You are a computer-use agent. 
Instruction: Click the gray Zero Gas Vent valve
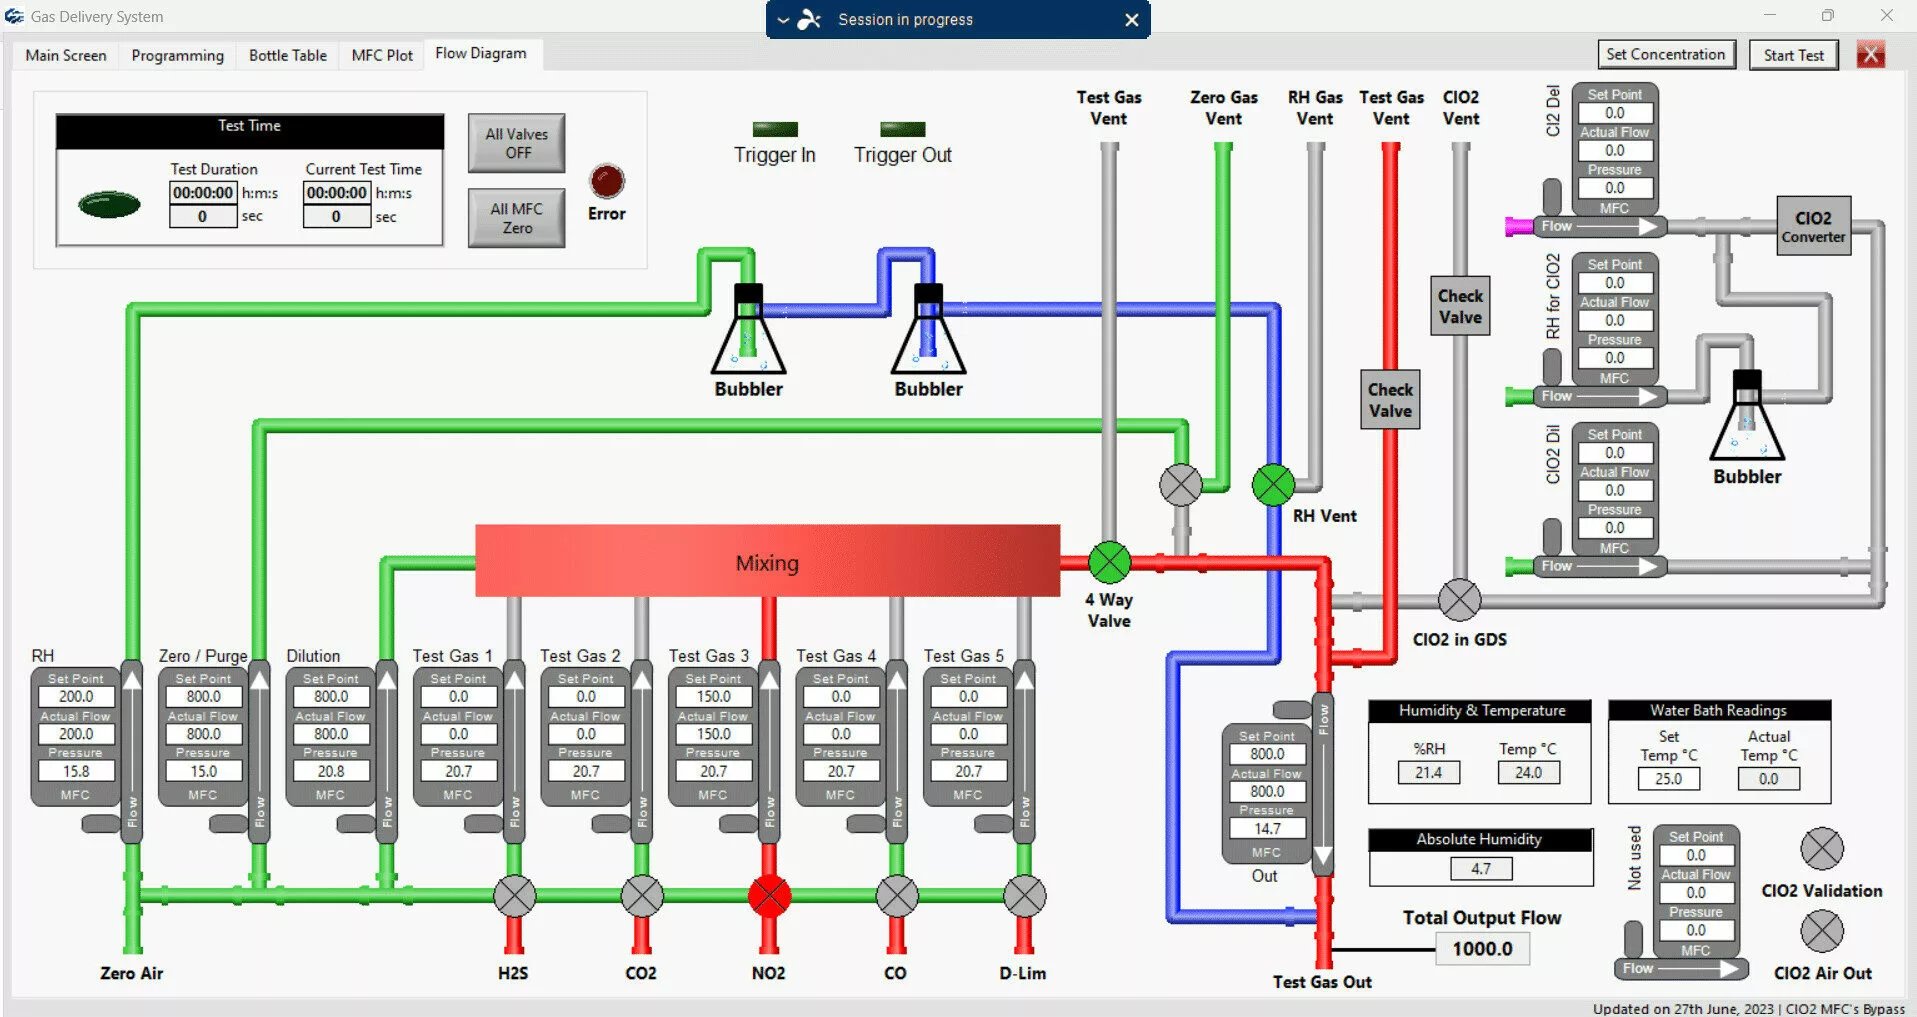1180,485
